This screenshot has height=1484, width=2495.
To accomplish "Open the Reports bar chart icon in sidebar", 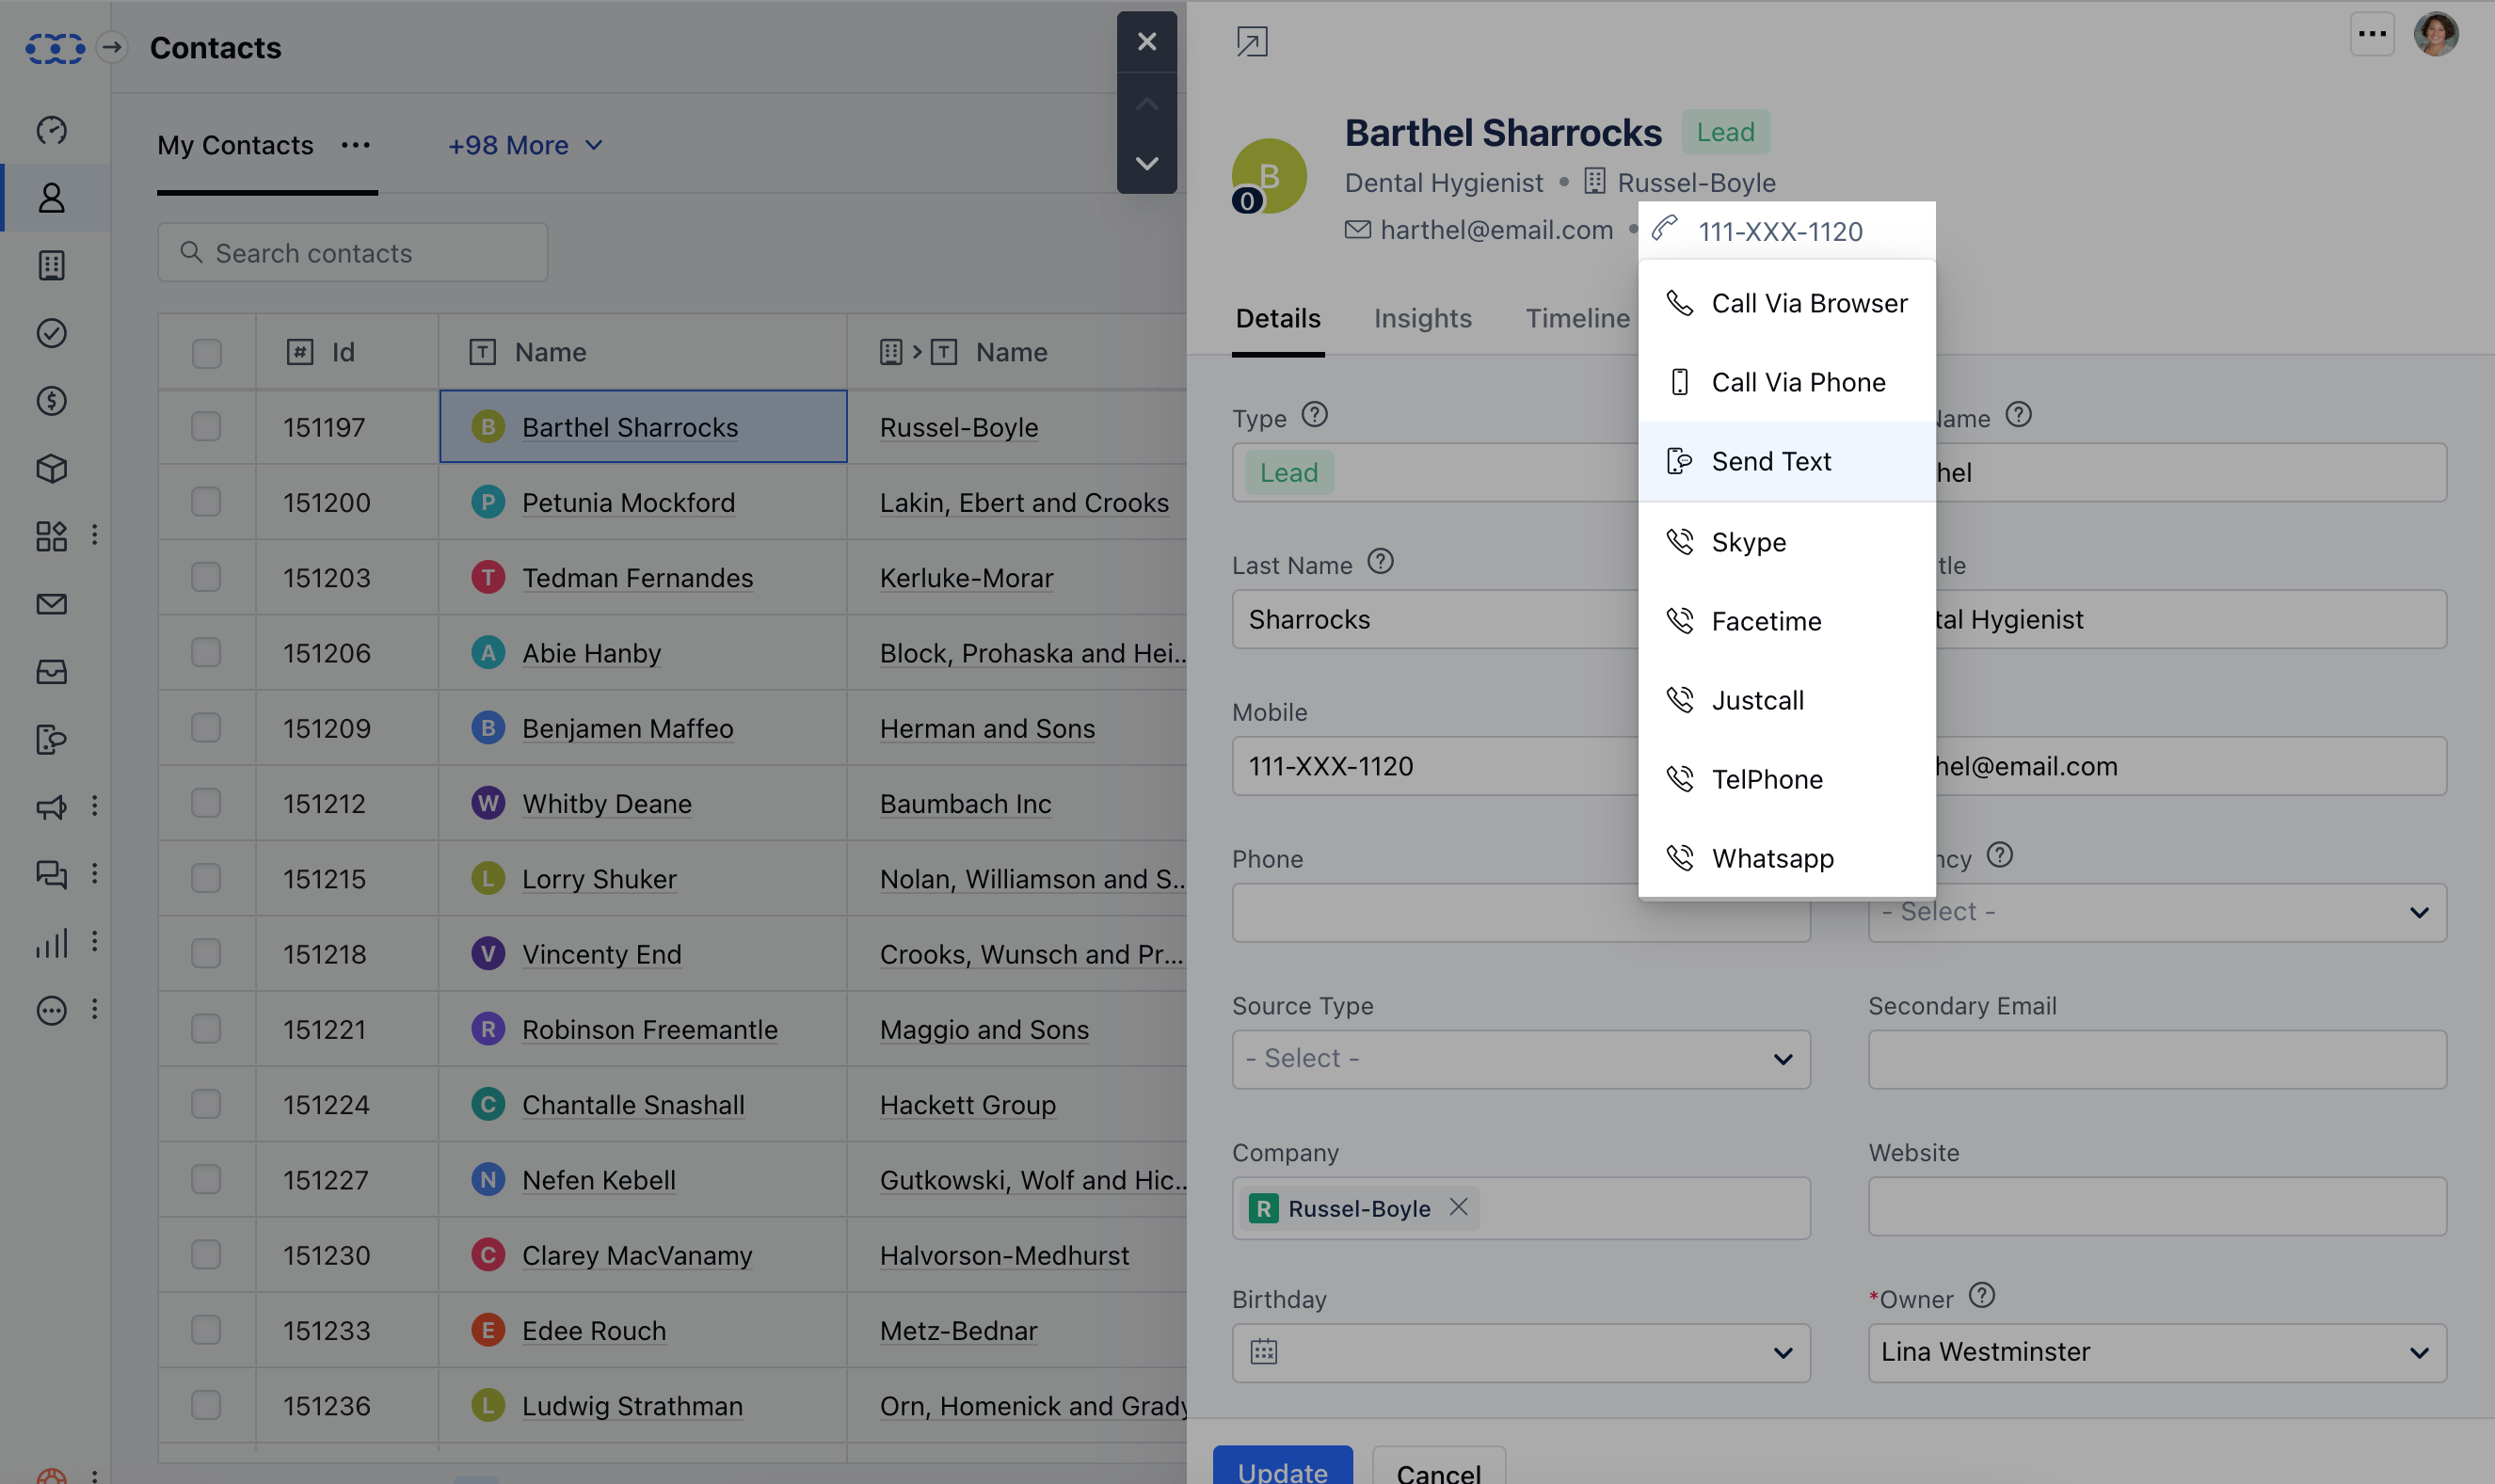I will pos(51,942).
